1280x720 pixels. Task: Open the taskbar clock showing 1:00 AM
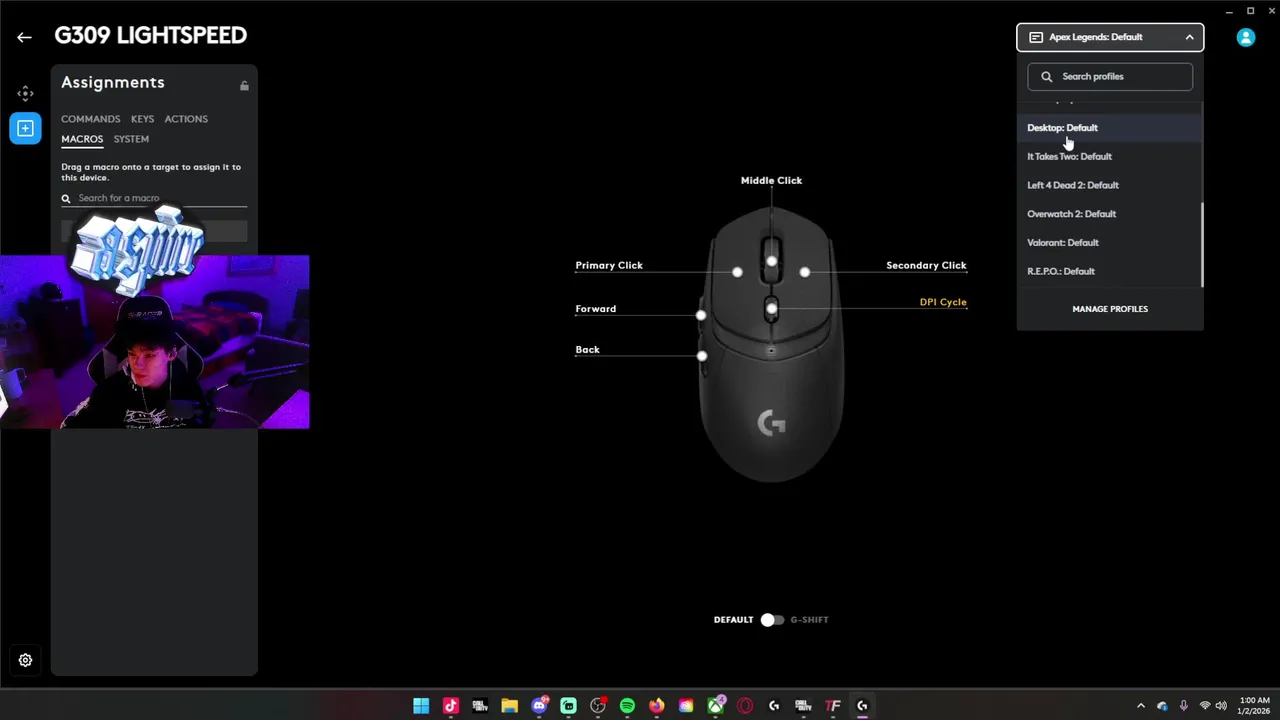pos(1254,706)
